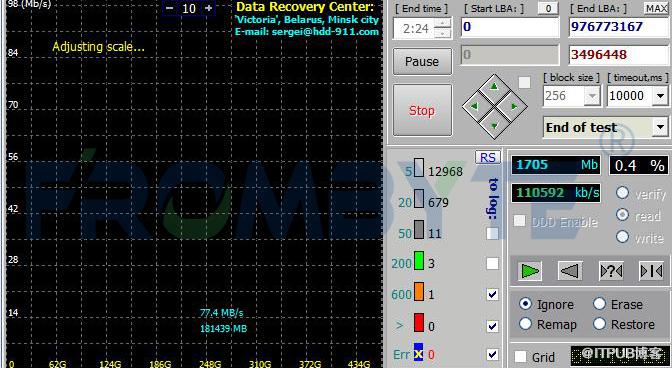Viewport: 672px width, 368px height.
Task: Click the up arrow on navigation diamond
Action: (494, 87)
